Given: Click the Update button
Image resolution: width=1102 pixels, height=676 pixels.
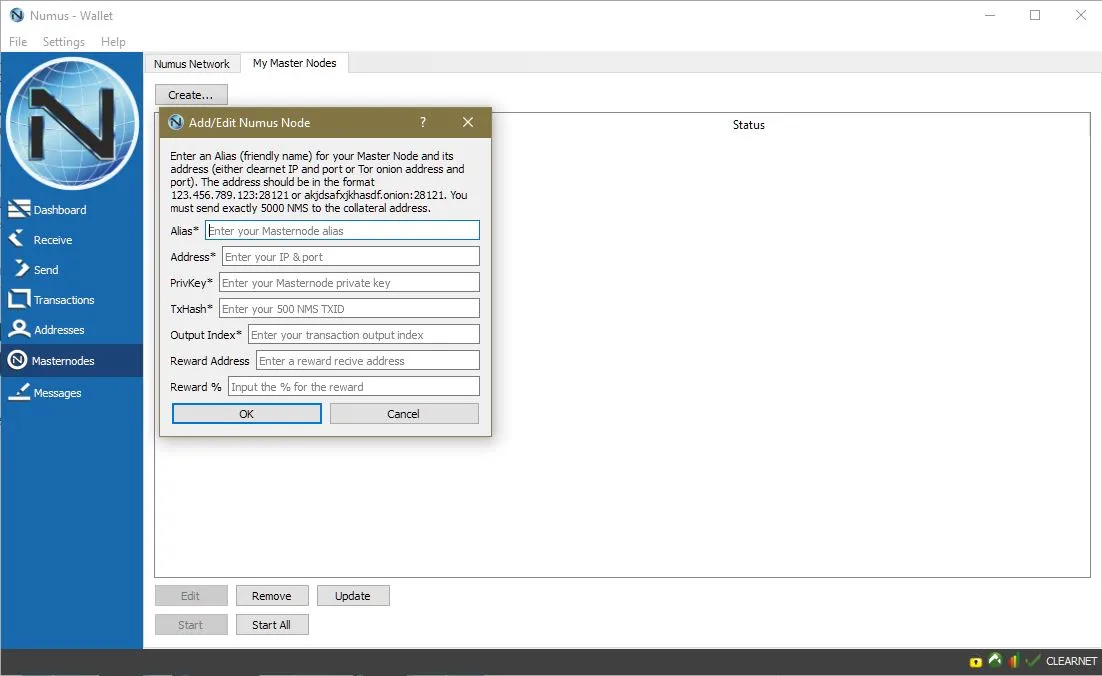Looking at the screenshot, I should coord(353,595).
